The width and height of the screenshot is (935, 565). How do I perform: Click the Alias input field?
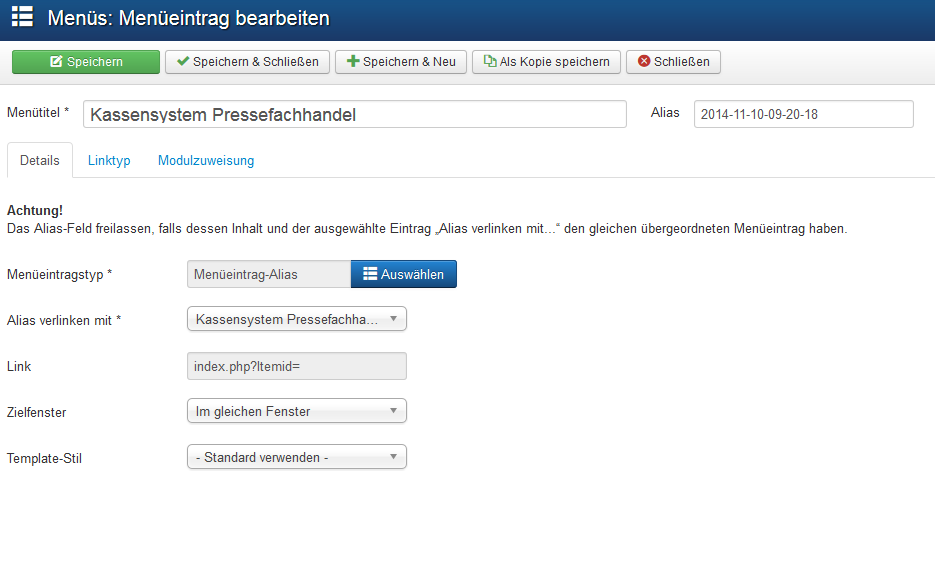pyautogui.click(x=804, y=114)
